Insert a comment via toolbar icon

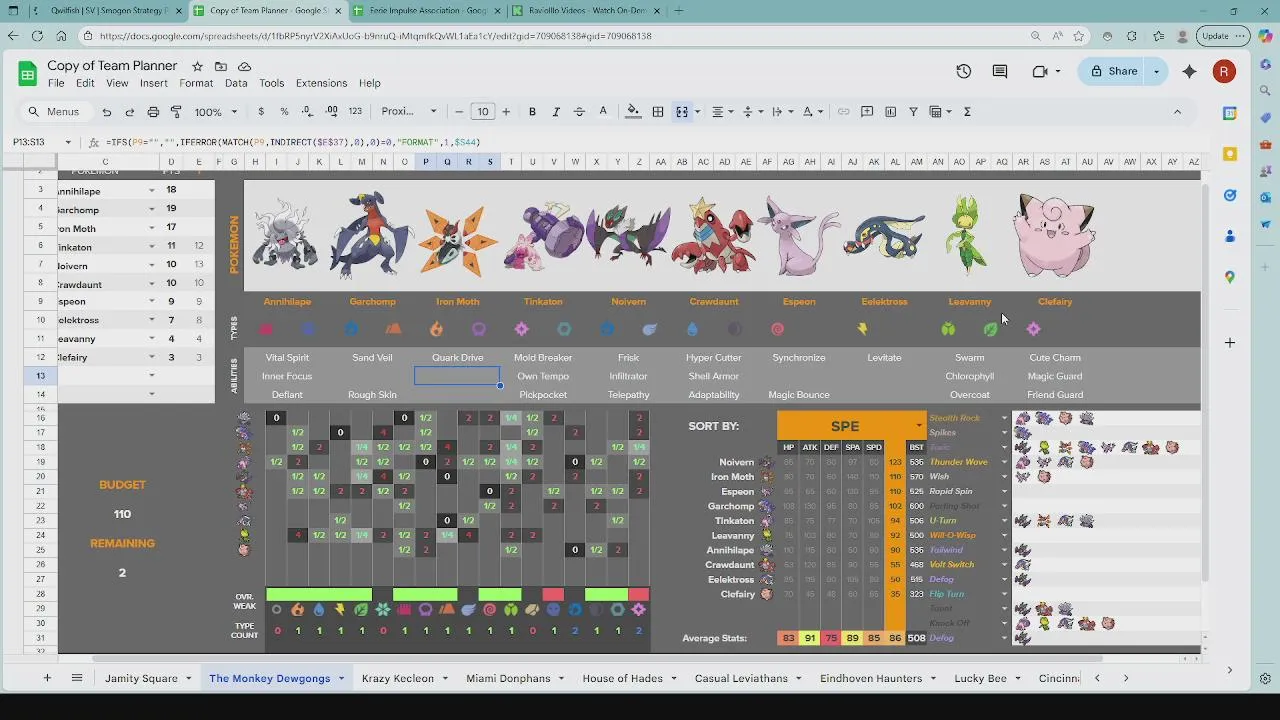coord(867,112)
